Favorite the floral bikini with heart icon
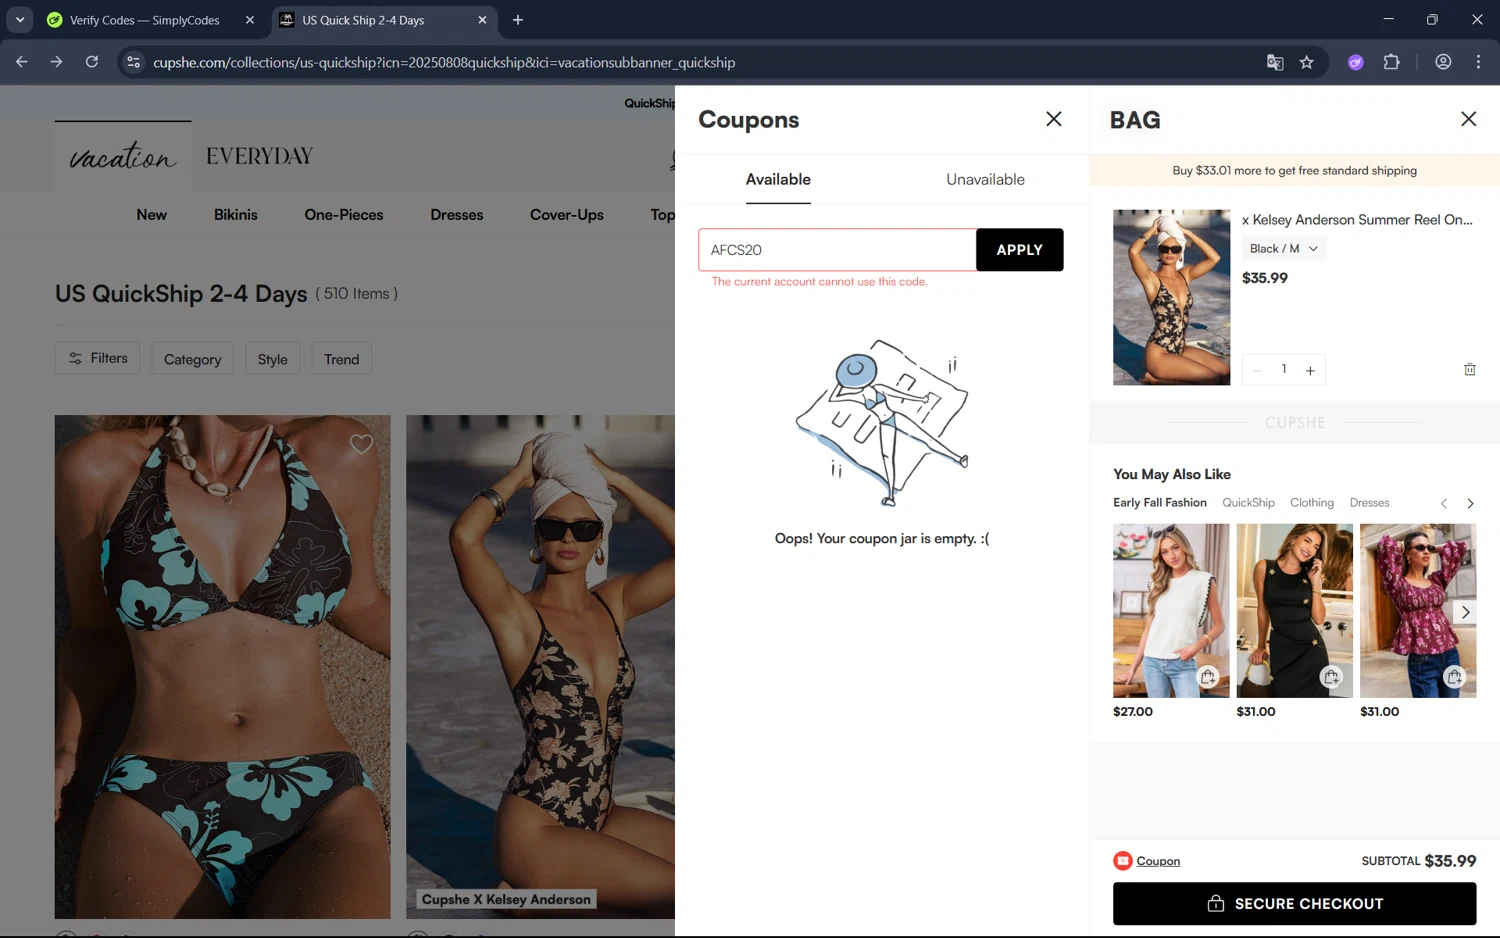Viewport: 1500px width, 938px height. [x=361, y=444]
